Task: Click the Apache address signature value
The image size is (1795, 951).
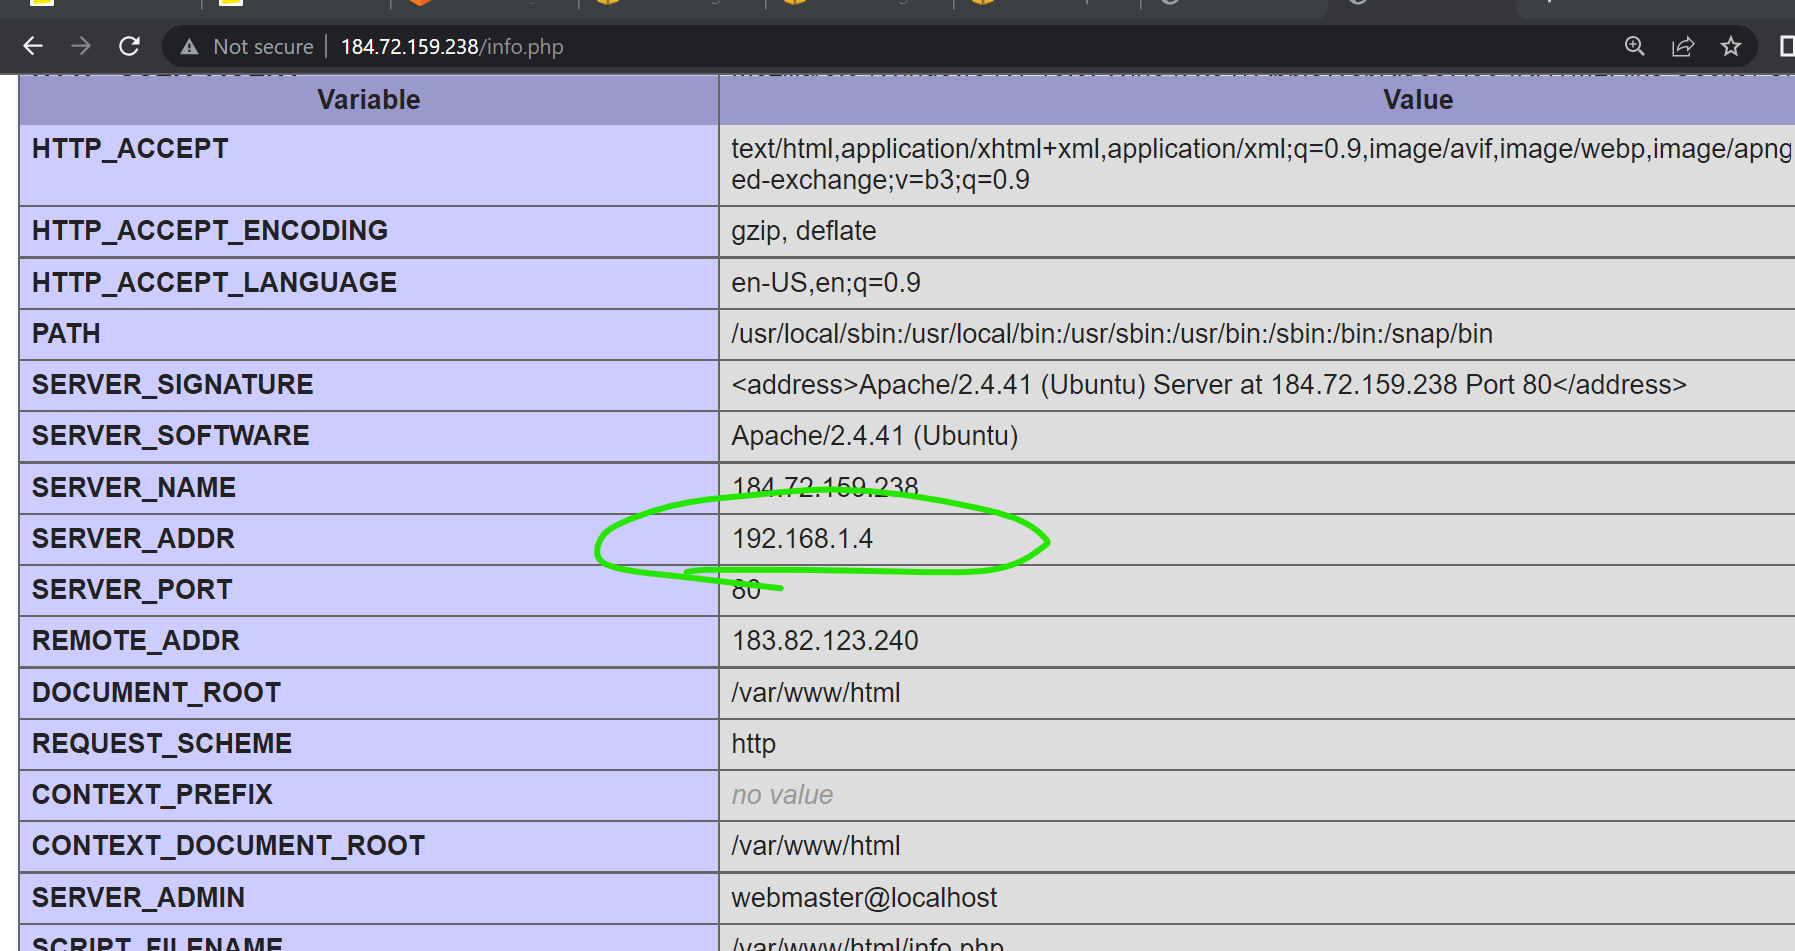Action: pyautogui.click(x=1209, y=385)
